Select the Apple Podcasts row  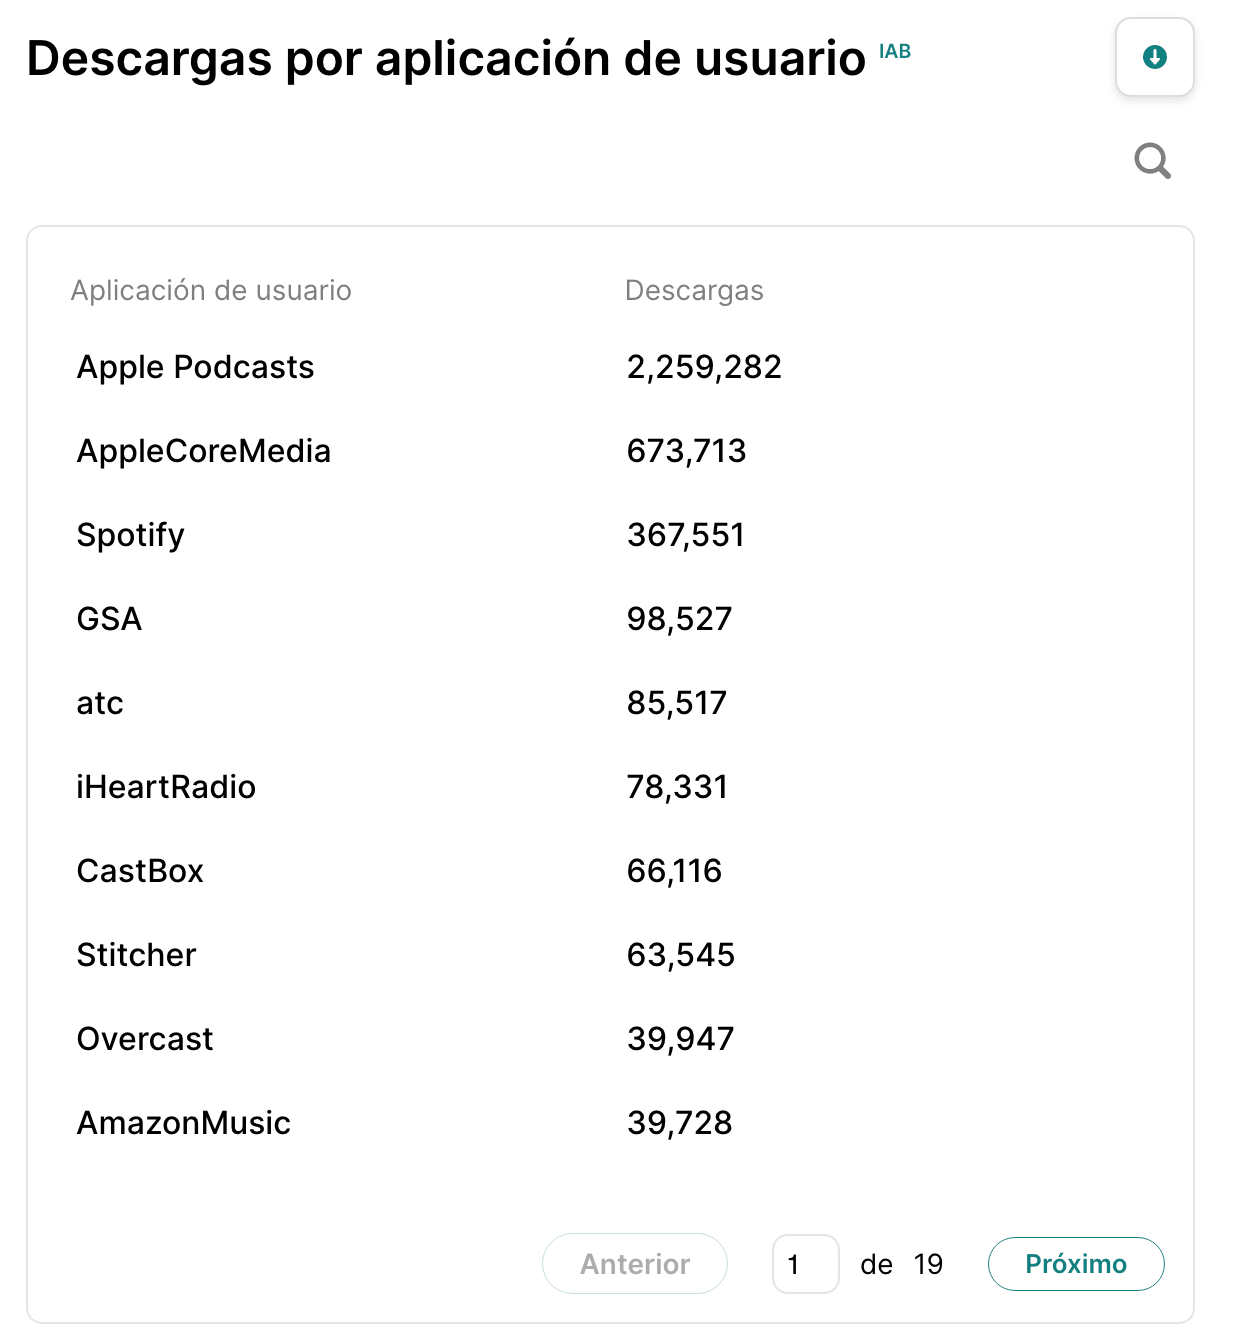coord(610,367)
